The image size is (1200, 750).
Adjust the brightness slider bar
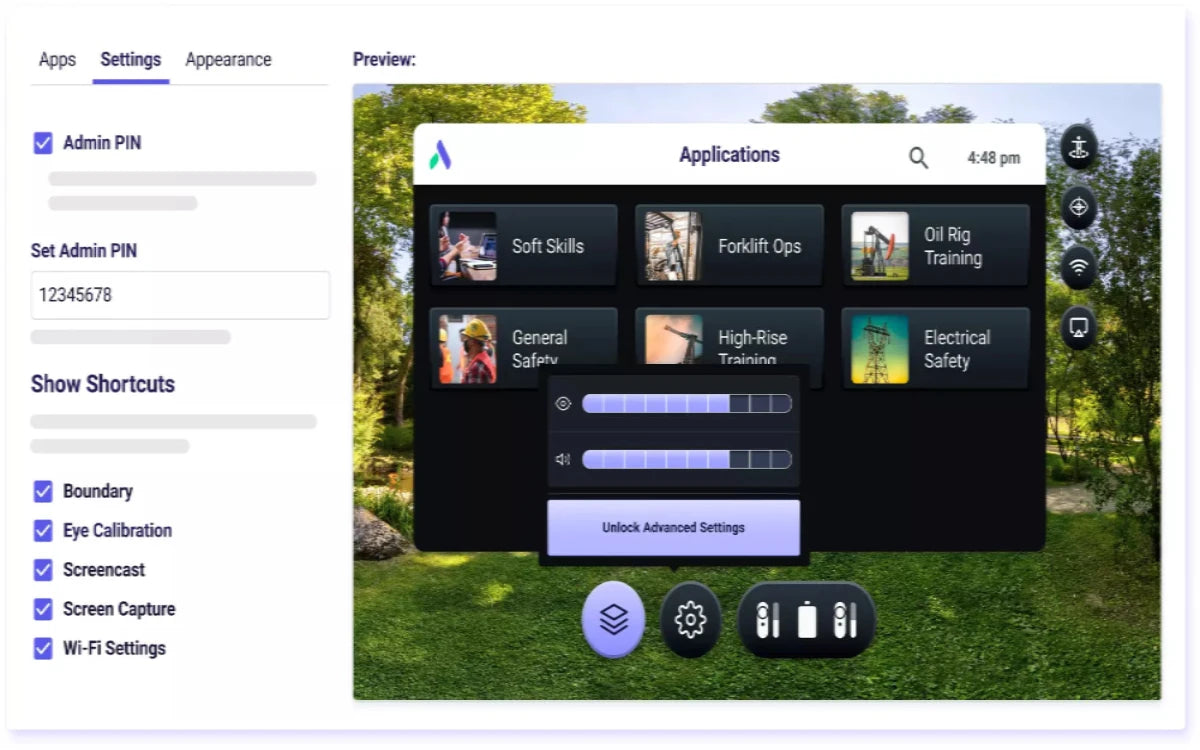(x=686, y=404)
